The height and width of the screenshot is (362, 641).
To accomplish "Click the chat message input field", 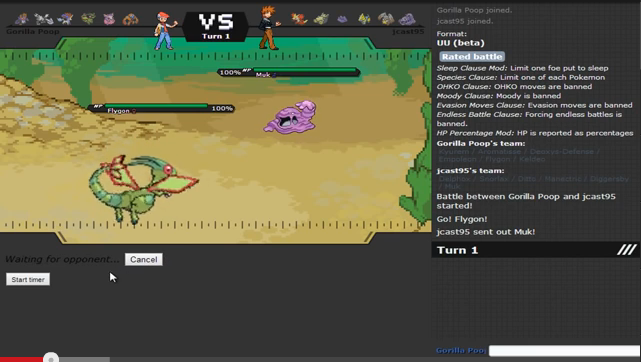I will click(x=565, y=351).
